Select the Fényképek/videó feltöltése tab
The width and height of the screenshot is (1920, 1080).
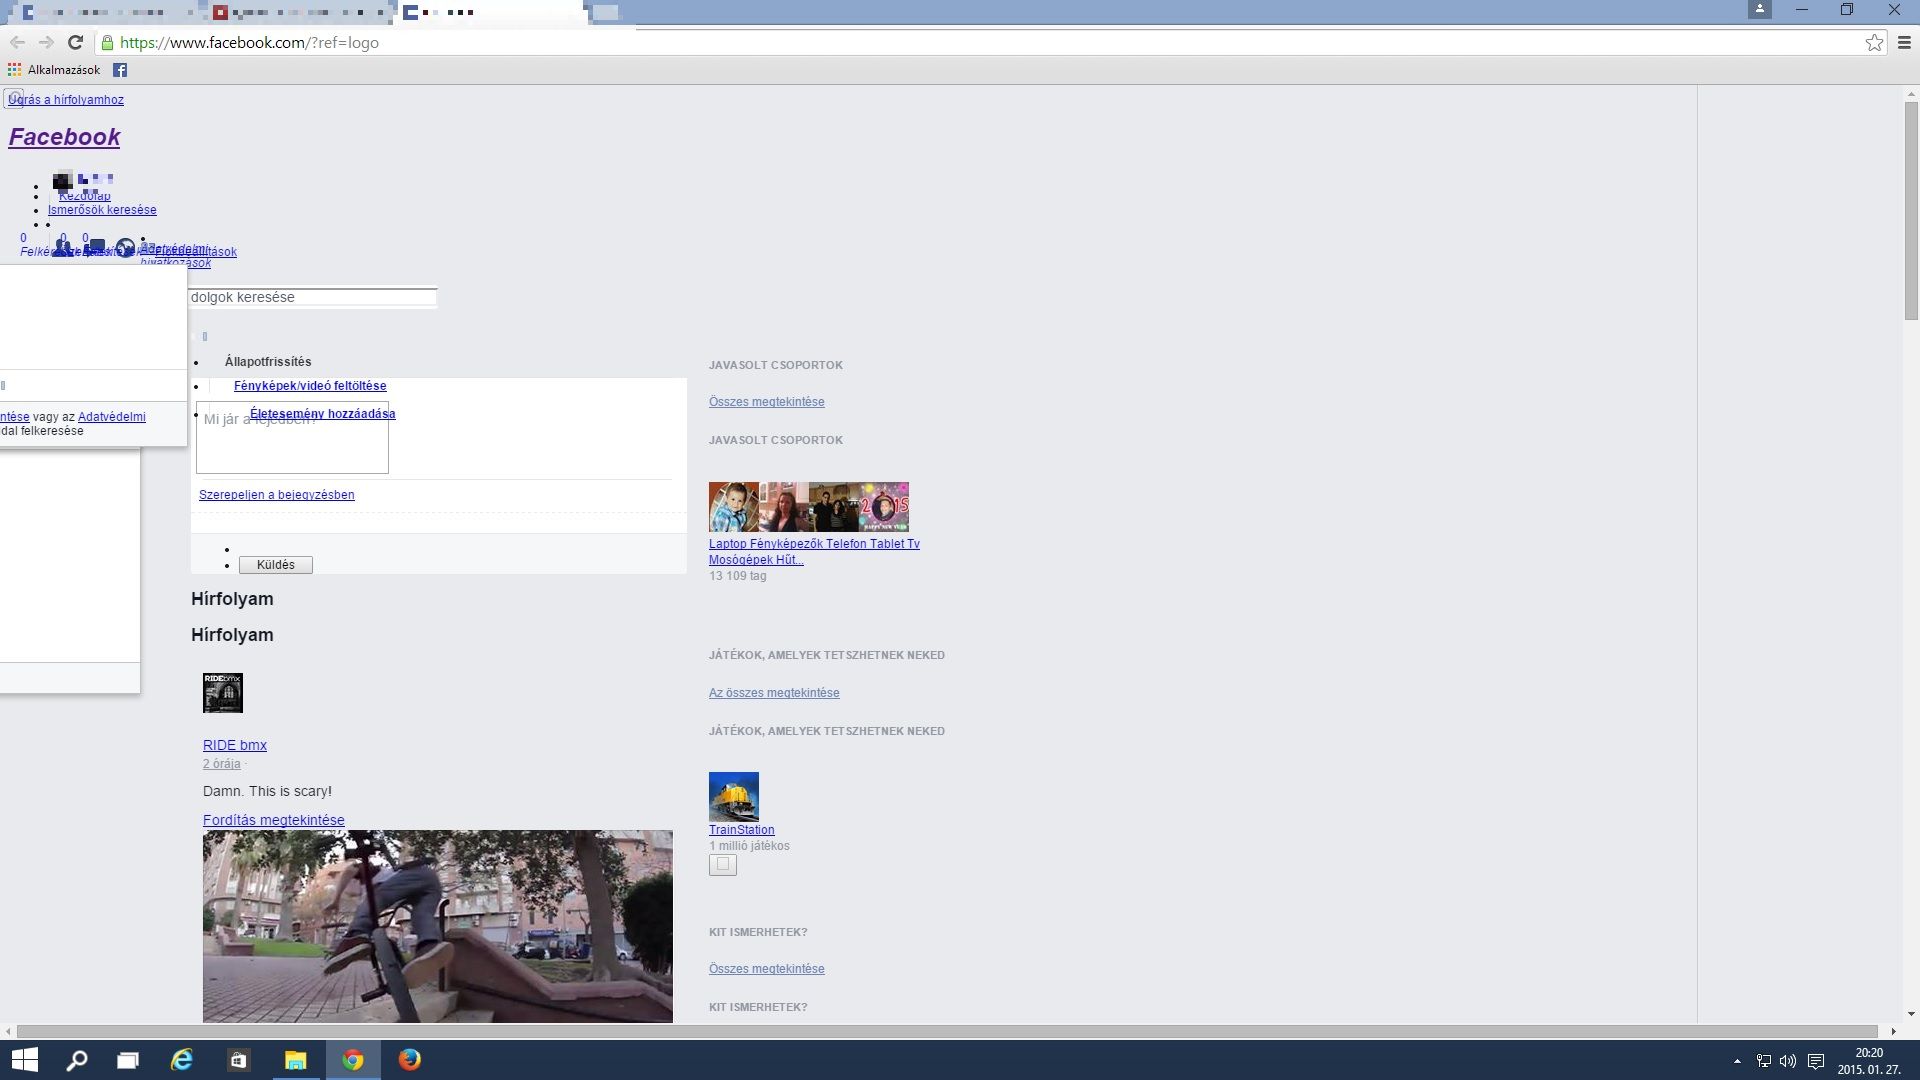click(310, 386)
